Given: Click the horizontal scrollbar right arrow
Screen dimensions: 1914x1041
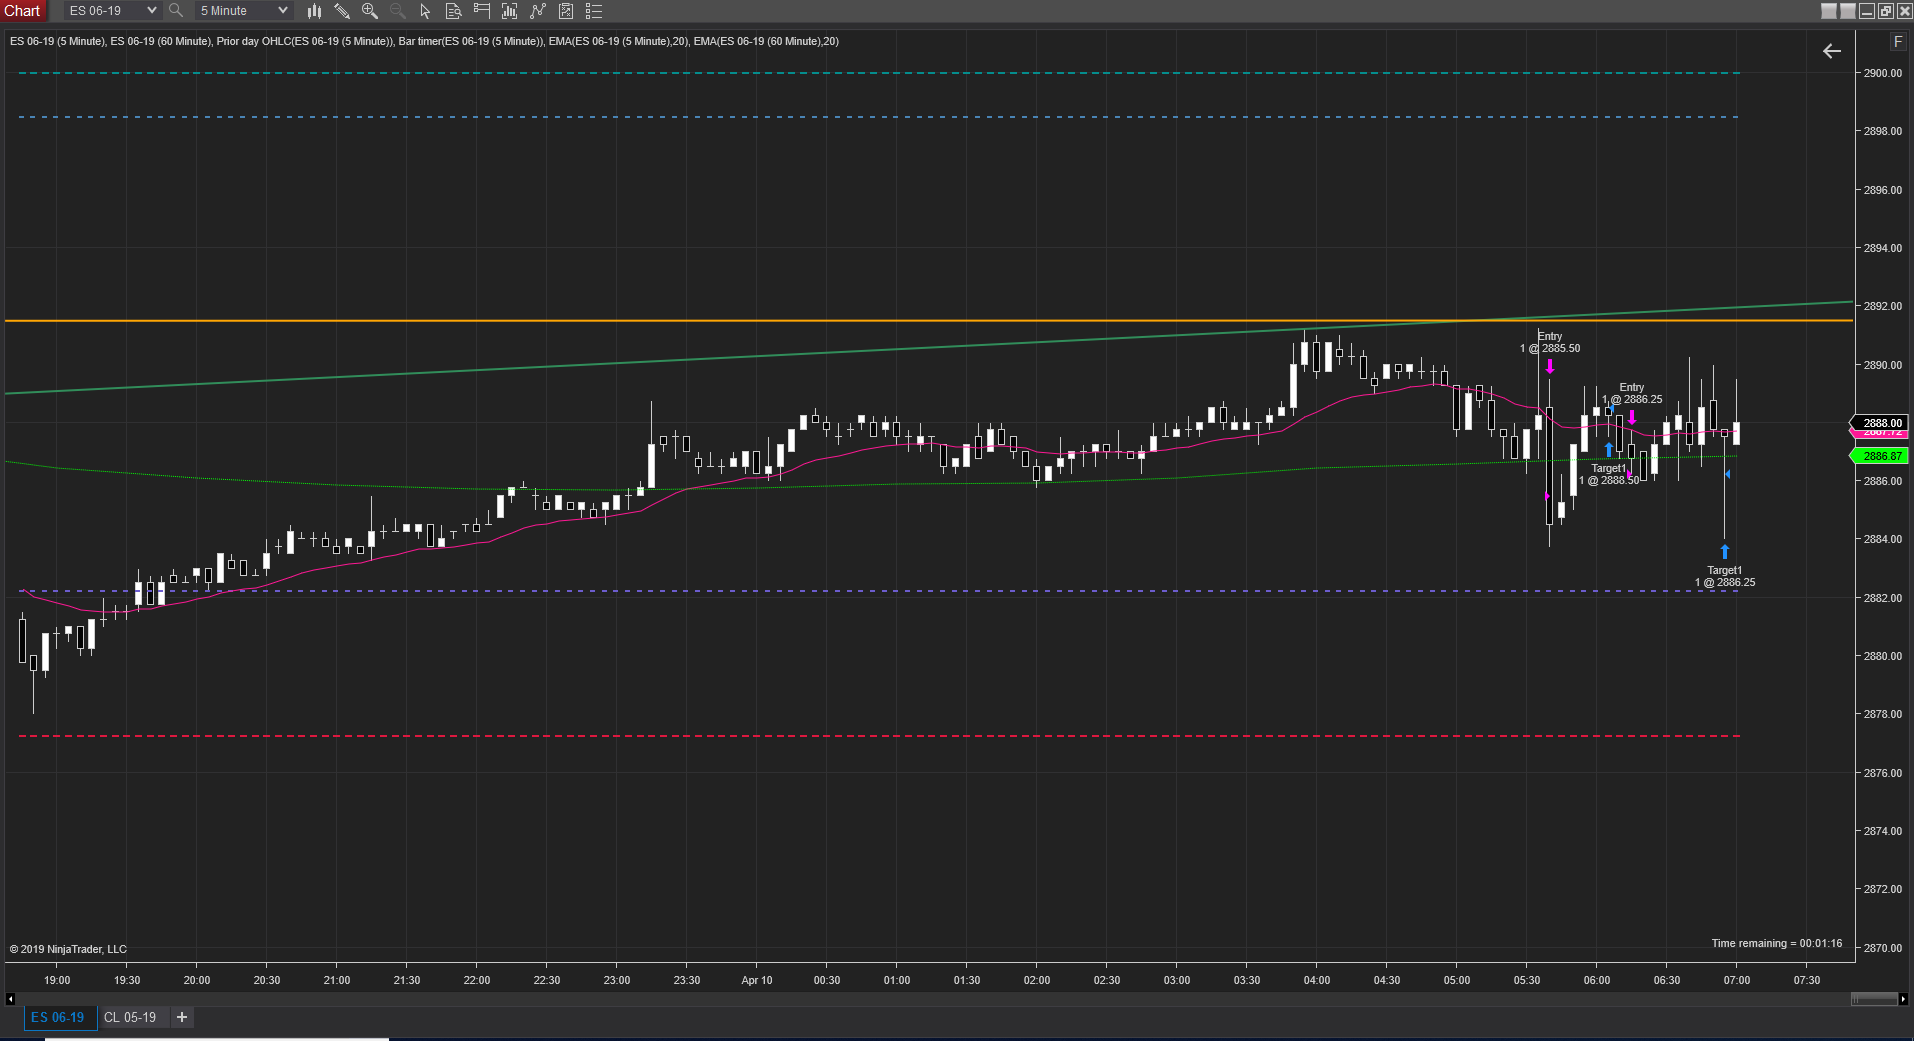Looking at the screenshot, I should point(1903,998).
